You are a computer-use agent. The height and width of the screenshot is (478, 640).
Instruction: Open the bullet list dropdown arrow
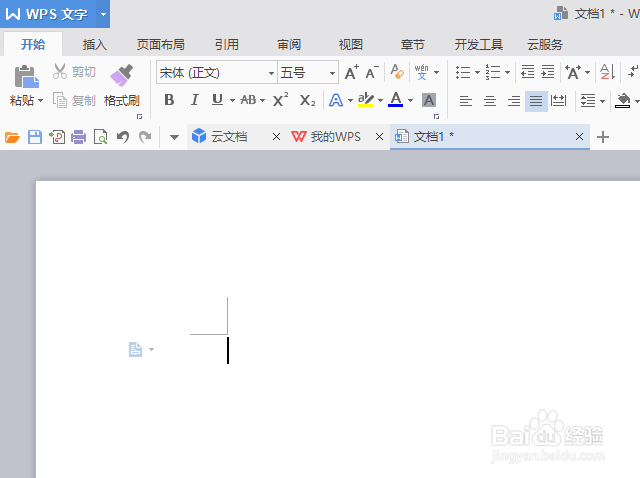pos(477,73)
